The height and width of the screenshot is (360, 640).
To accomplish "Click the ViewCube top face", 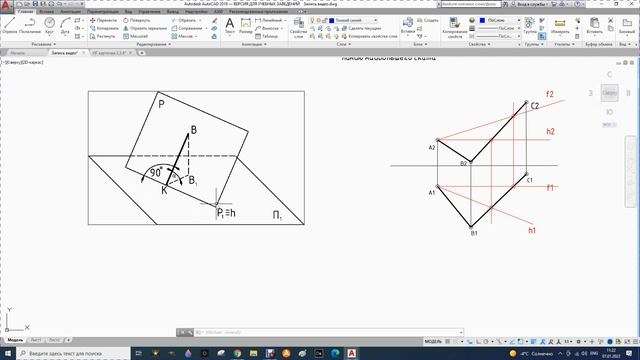I will pyautogui.click(x=609, y=93).
